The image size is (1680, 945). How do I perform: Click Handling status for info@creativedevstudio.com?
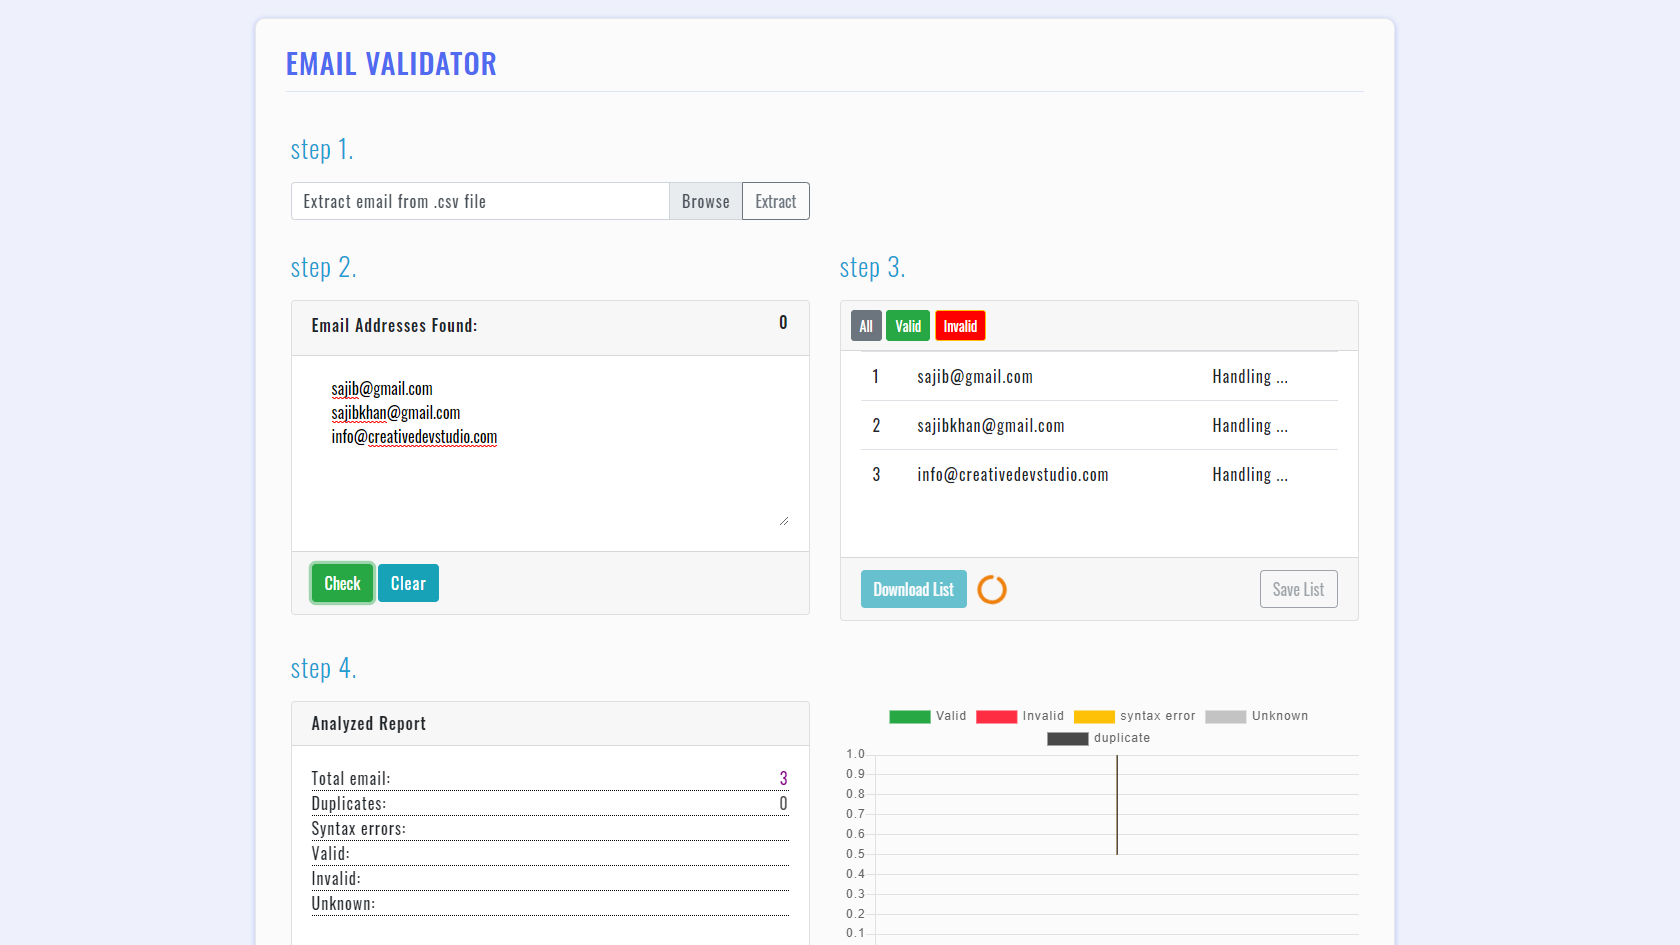coord(1250,474)
